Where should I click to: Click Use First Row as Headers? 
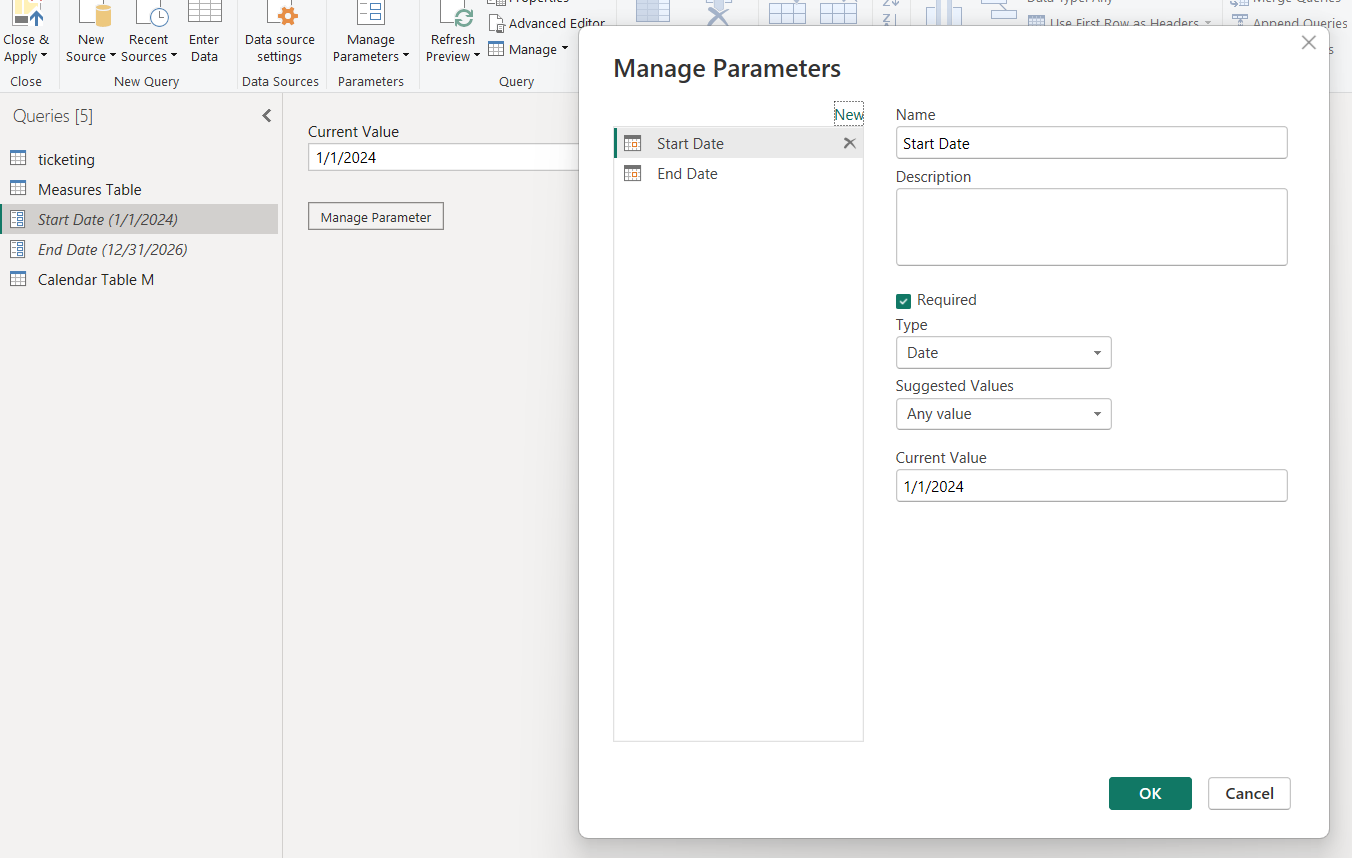point(1119,23)
